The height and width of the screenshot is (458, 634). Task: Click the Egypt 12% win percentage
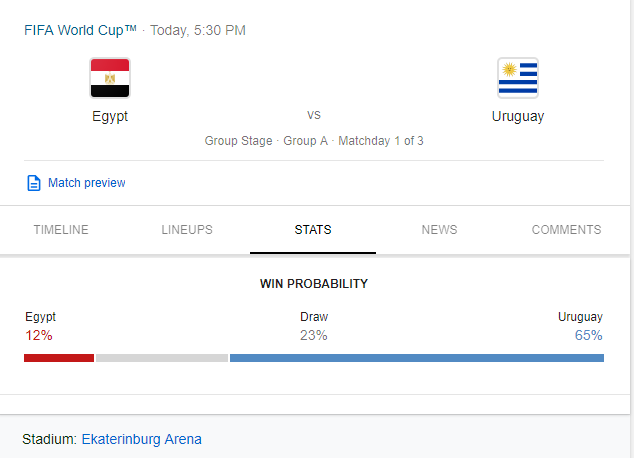click(x=39, y=335)
